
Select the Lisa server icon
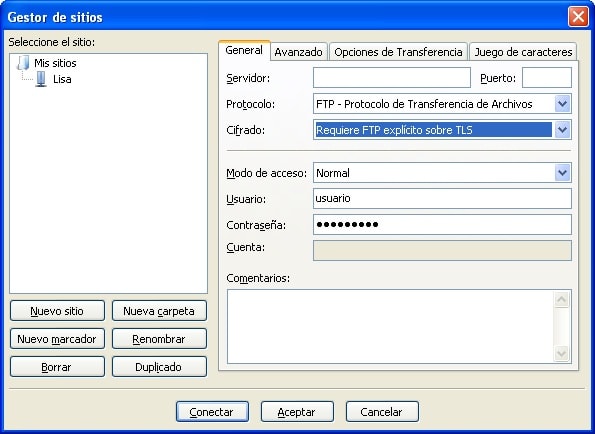[x=41, y=79]
